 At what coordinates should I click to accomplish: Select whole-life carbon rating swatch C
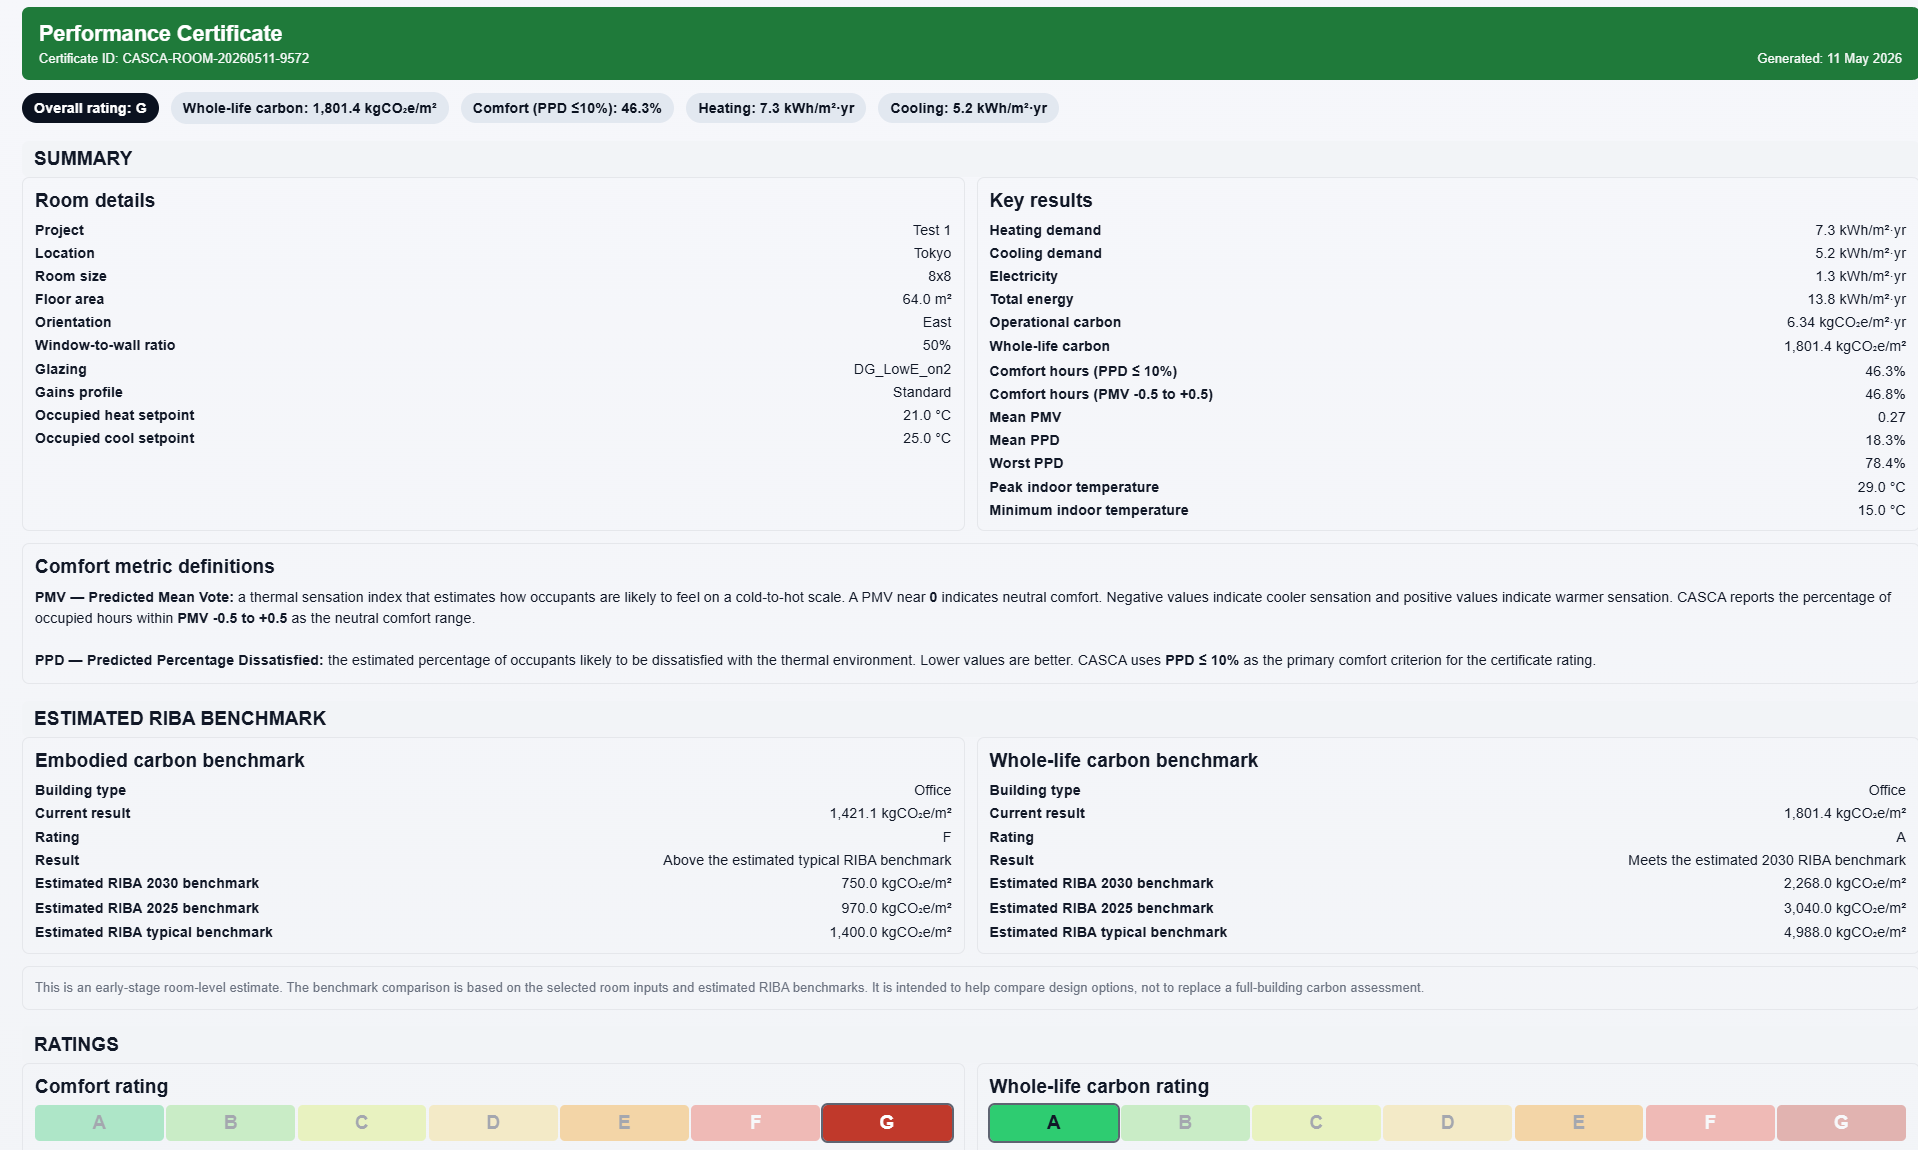point(1316,1122)
